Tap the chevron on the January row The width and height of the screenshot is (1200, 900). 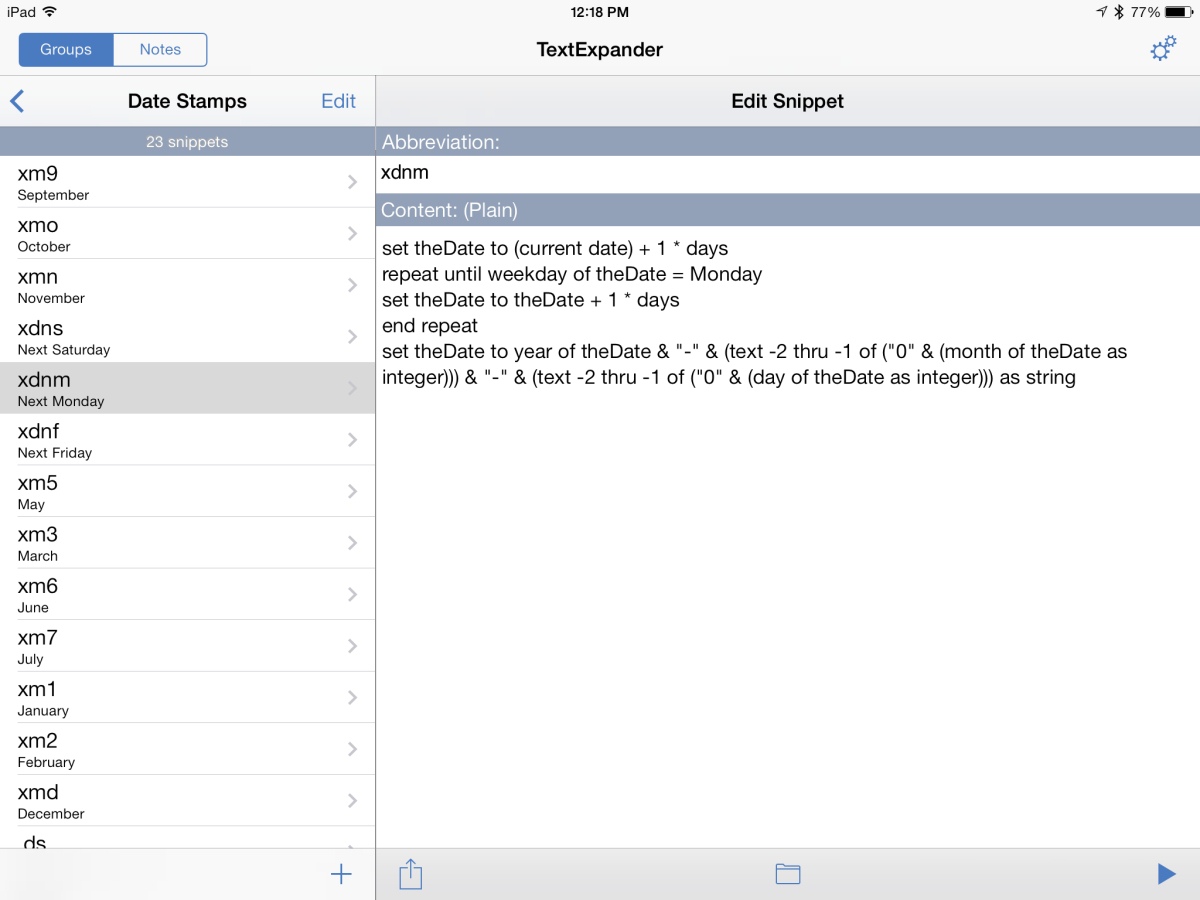coord(352,698)
